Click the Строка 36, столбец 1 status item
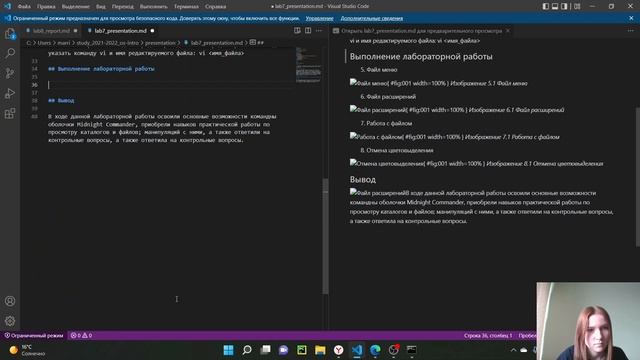Screen dimensions: 640x360 click(x=488, y=336)
